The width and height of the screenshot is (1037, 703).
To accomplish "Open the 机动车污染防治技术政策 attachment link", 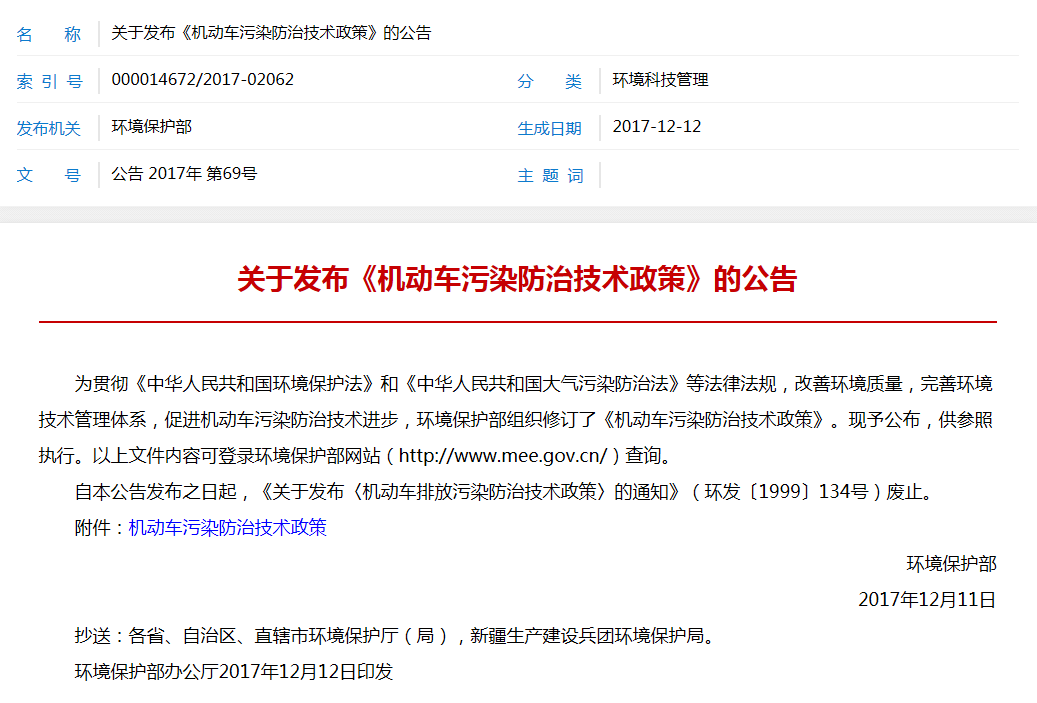I will click(x=227, y=528).
